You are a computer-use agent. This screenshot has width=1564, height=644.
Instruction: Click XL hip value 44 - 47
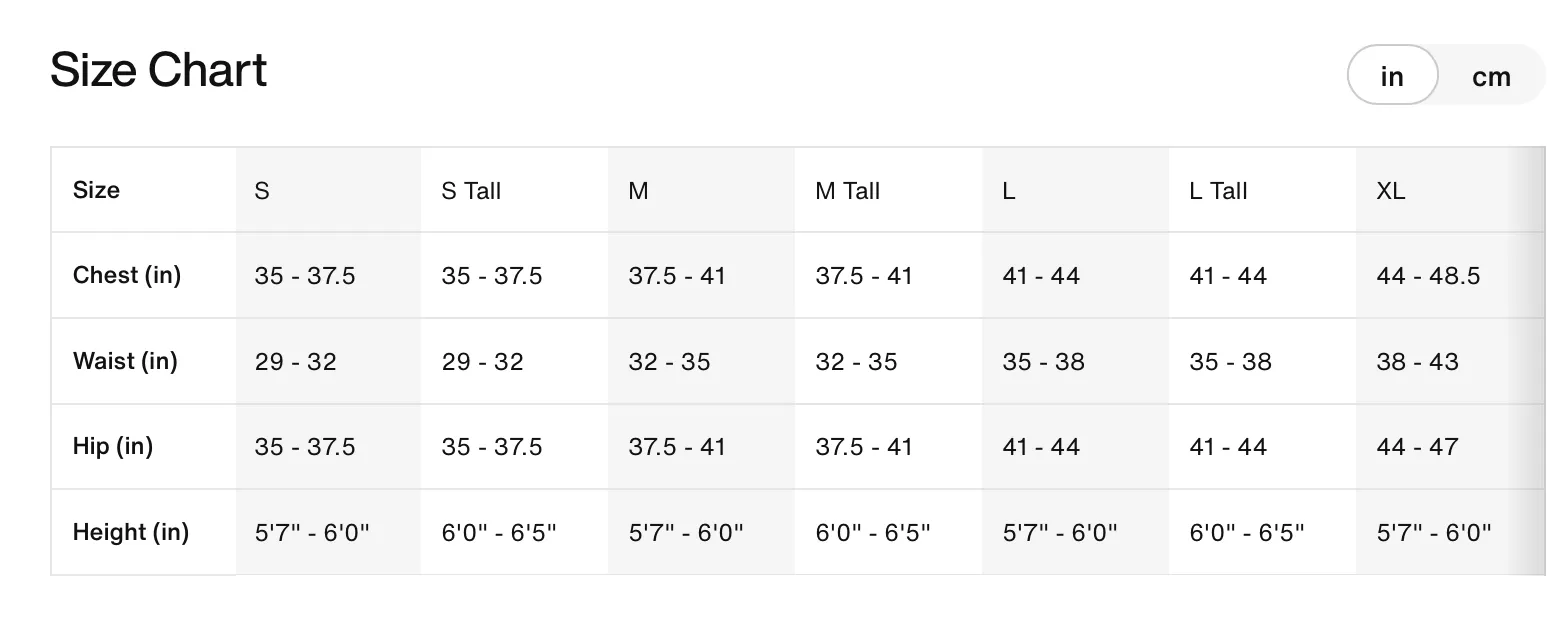pyautogui.click(x=1417, y=447)
